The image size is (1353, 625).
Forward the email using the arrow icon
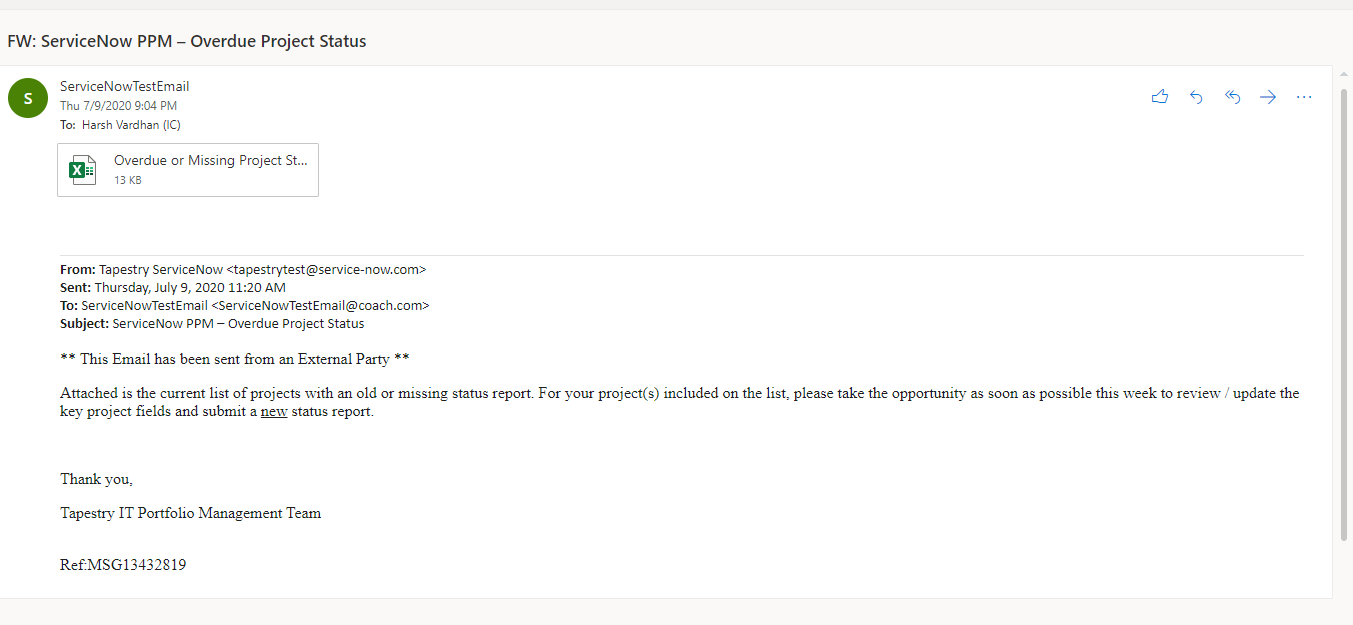tap(1268, 96)
